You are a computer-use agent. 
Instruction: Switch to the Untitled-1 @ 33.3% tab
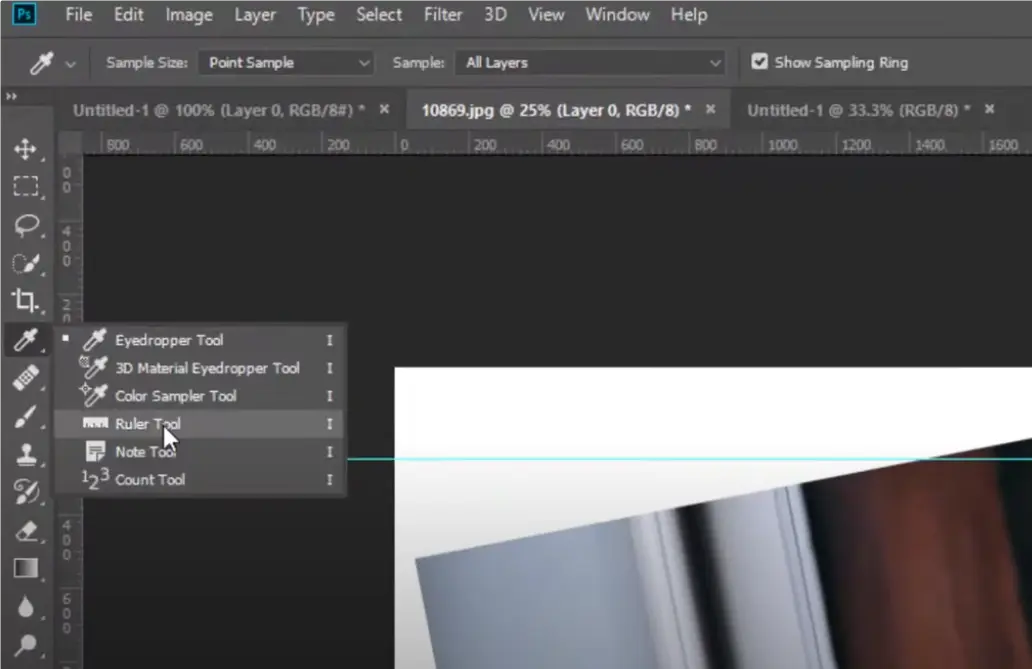858,110
